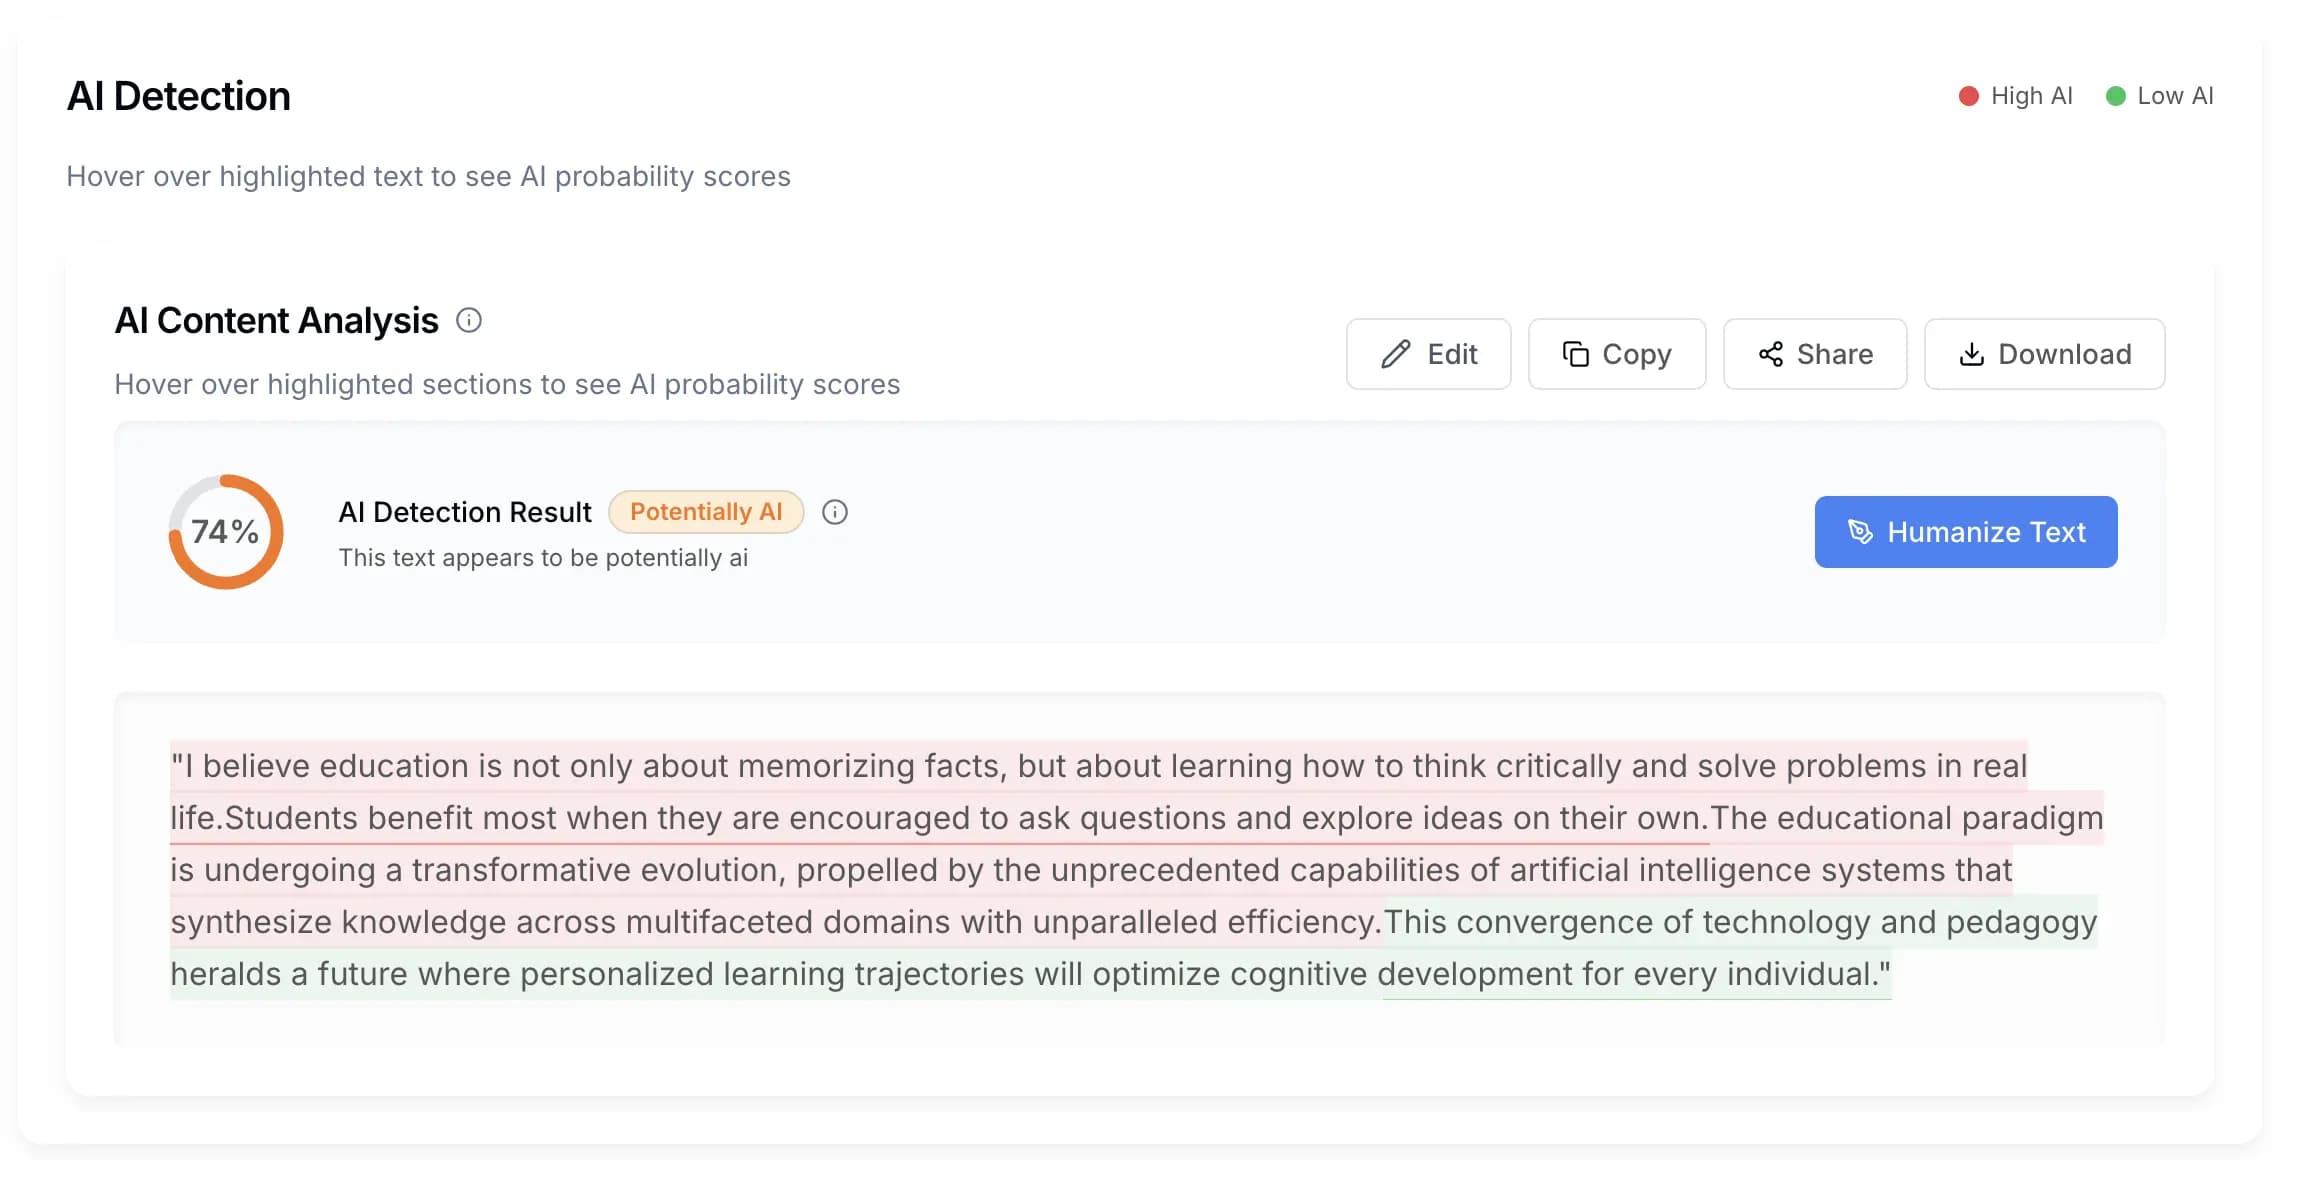Click the Copy button

pos(1616,354)
